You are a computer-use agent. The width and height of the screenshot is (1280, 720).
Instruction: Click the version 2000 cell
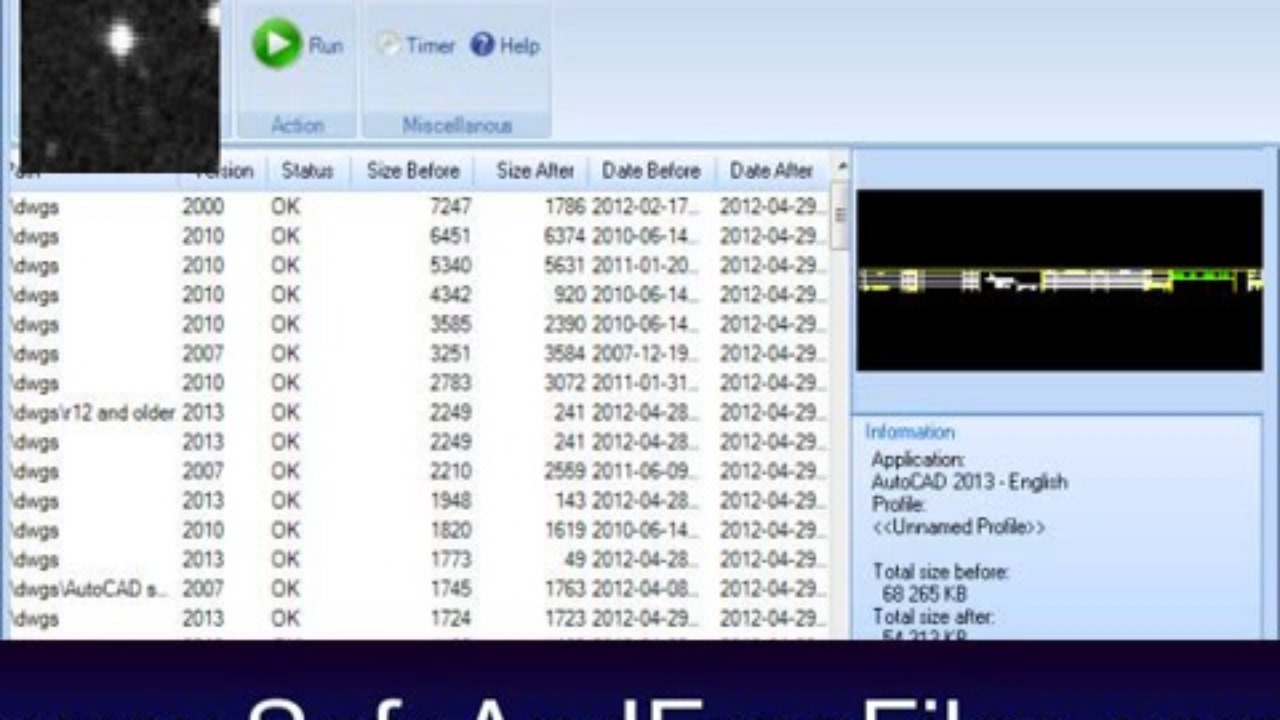[203, 207]
